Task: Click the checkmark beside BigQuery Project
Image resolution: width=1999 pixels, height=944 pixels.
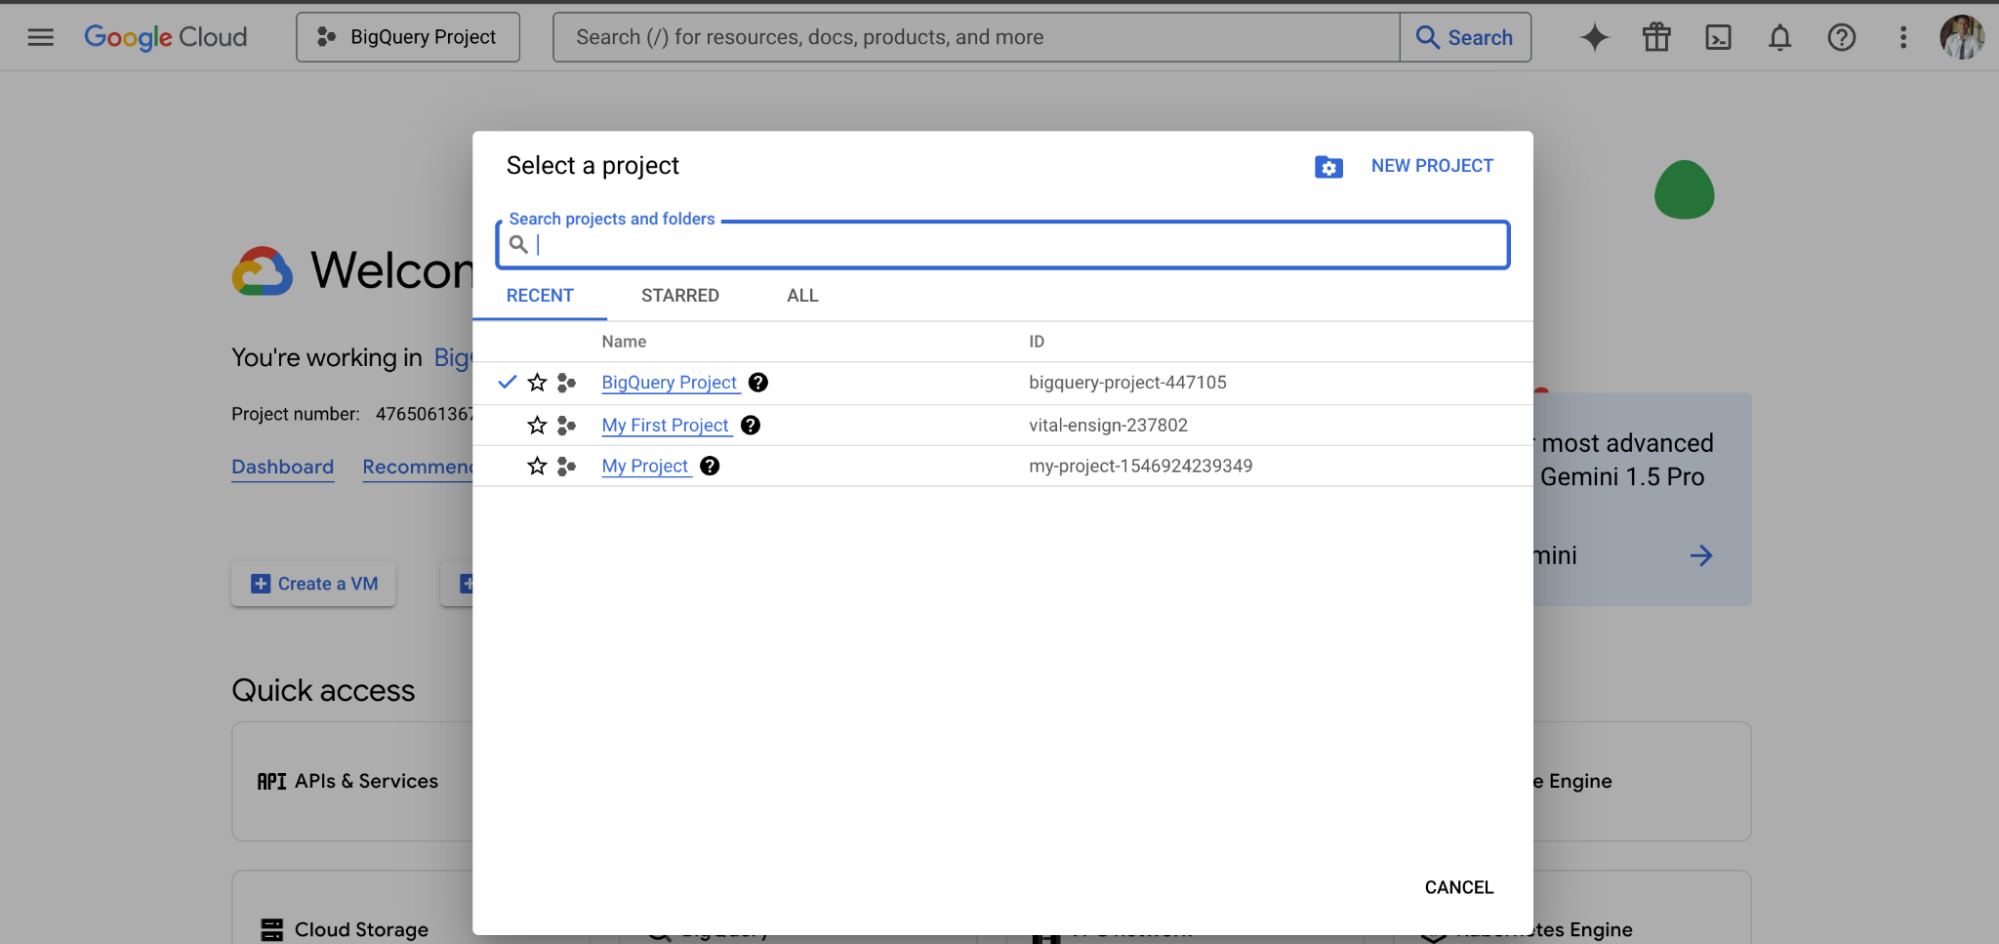Action: click(x=507, y=382)
